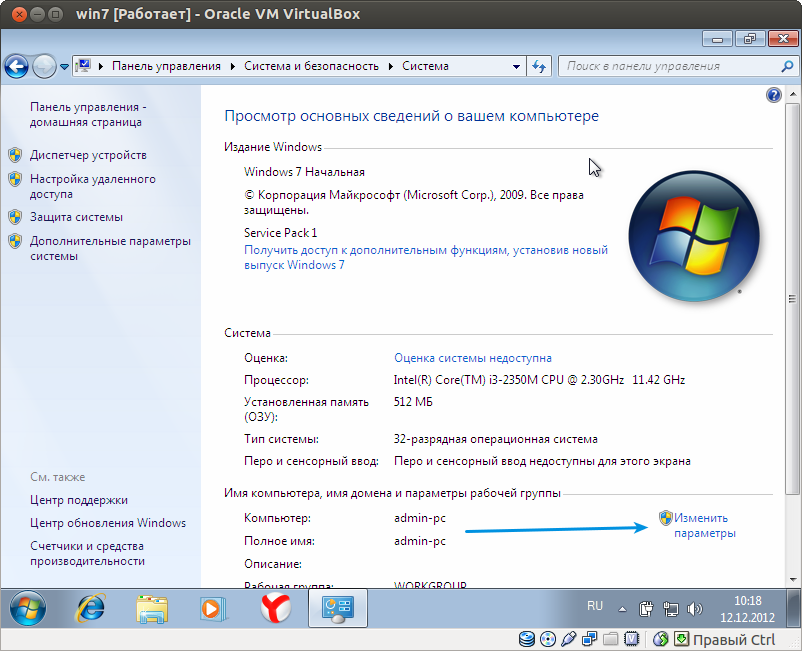The image size is (802, 651).
Task: Select the Система breadcrumb
Action: pyautogui.click(x=425, y=66)
